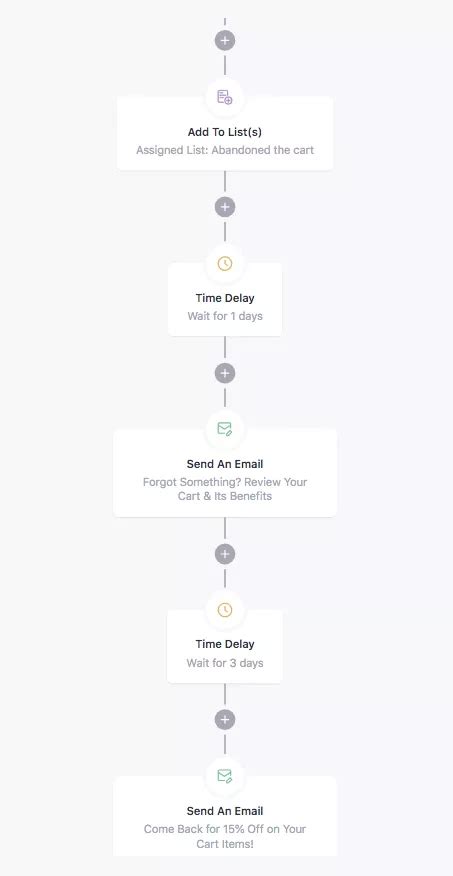Image resolution: width=453 pixels, height=876 pixels.
Task: Click the Forgot Something? Review Your Cart subject
Action: click(225, 489)
